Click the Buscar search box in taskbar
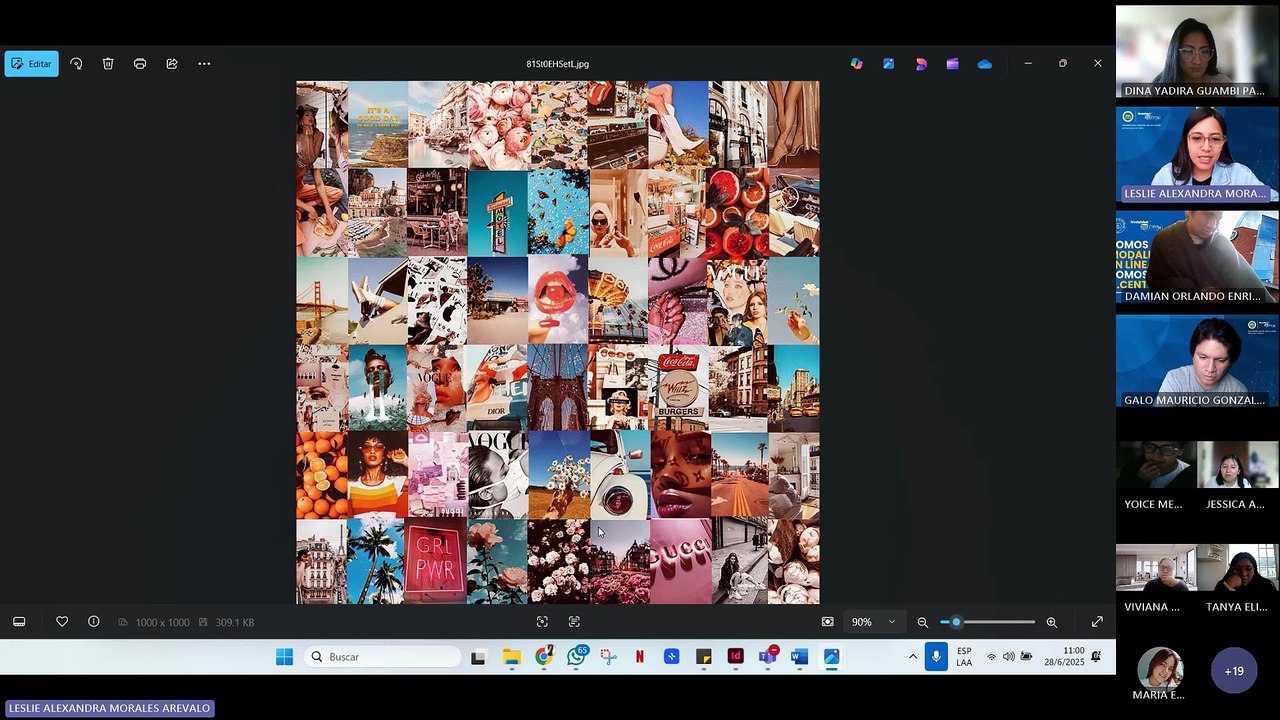 [x=383, y=657]
